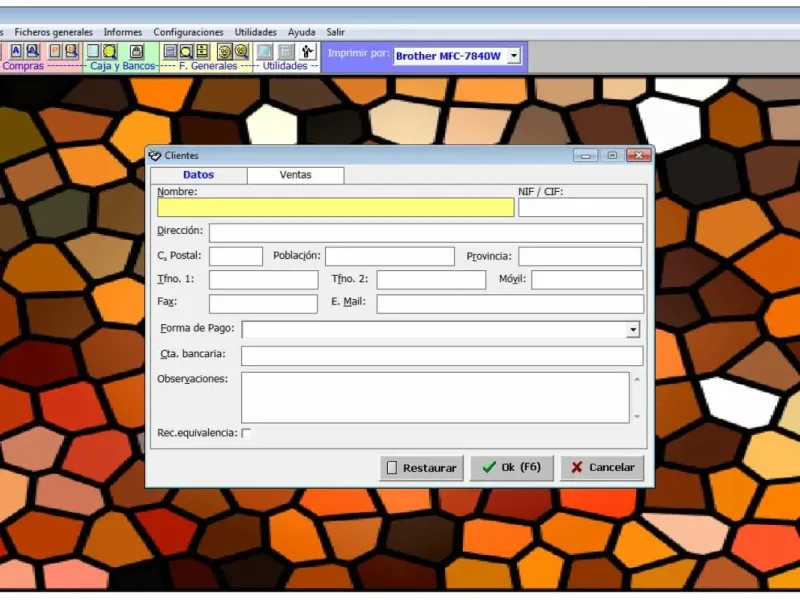Viewport: 800px width, 600px height.
Task: Click the Tfno. 2 input field
Action: point(431,280)
